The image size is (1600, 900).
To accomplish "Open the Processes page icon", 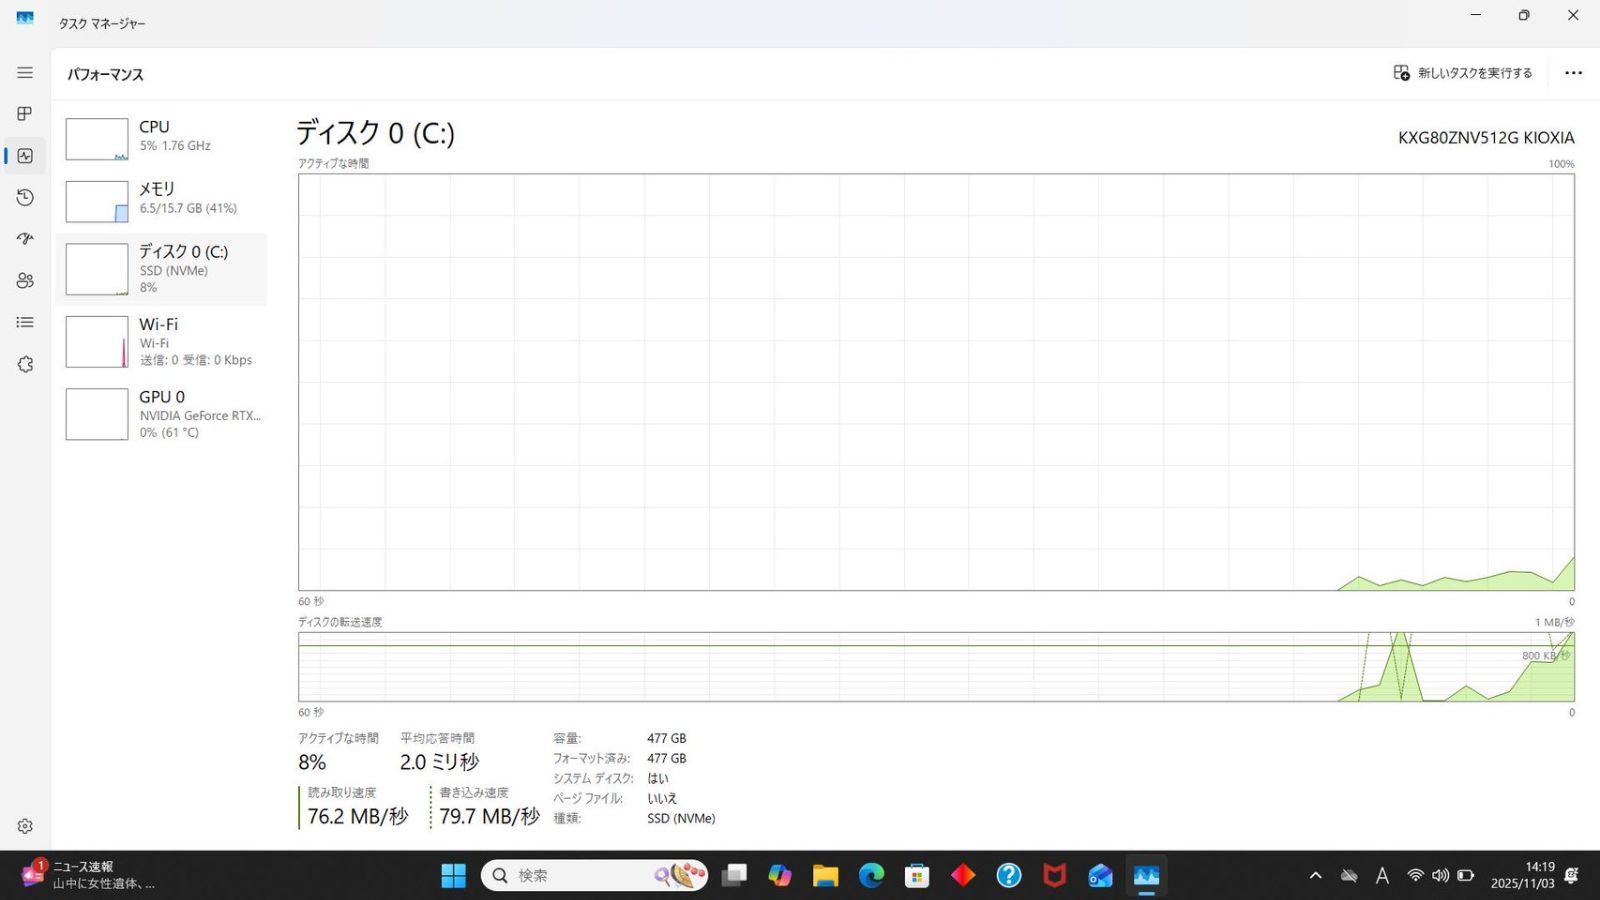I will point(25,114).
